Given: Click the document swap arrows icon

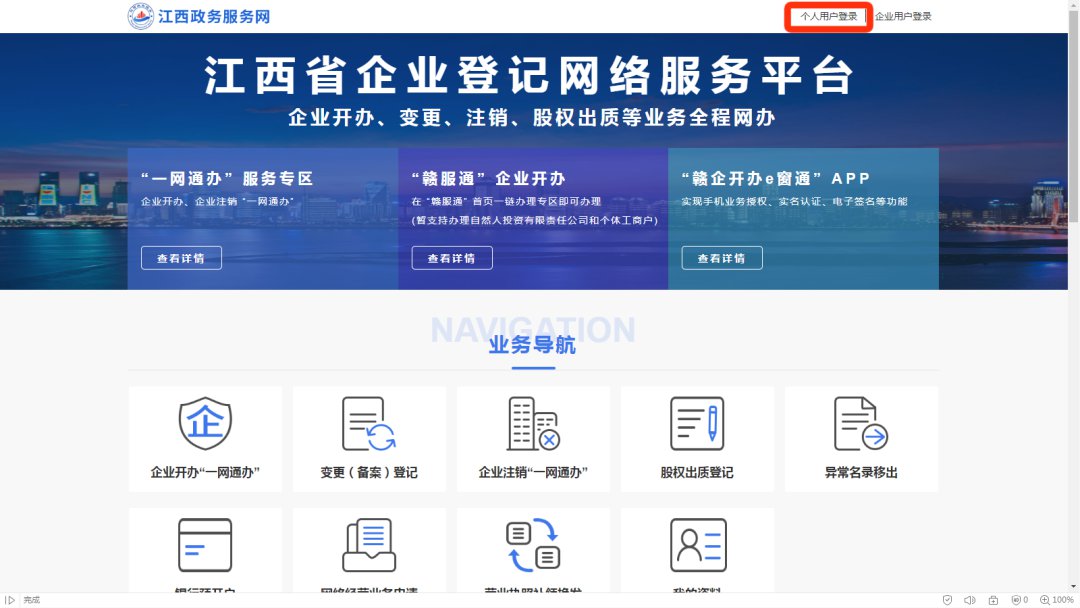Looking at the screenshot, I should point(533,545).
